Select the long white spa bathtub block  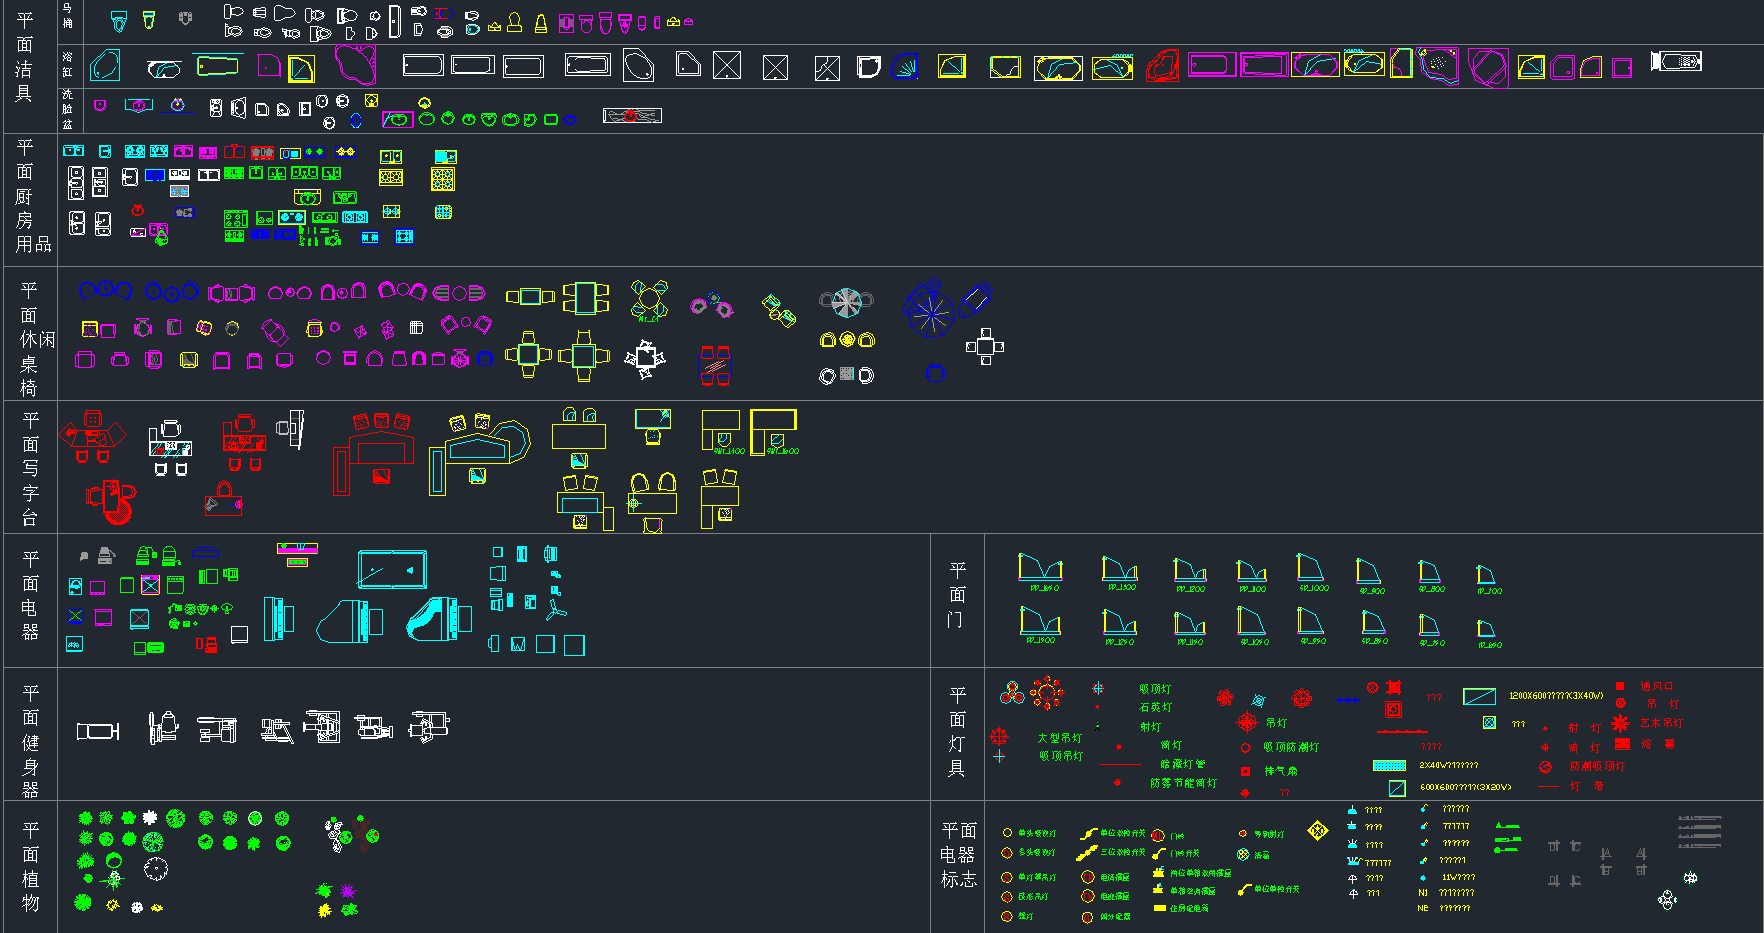pyautogui.click(x=1677, y=61)
